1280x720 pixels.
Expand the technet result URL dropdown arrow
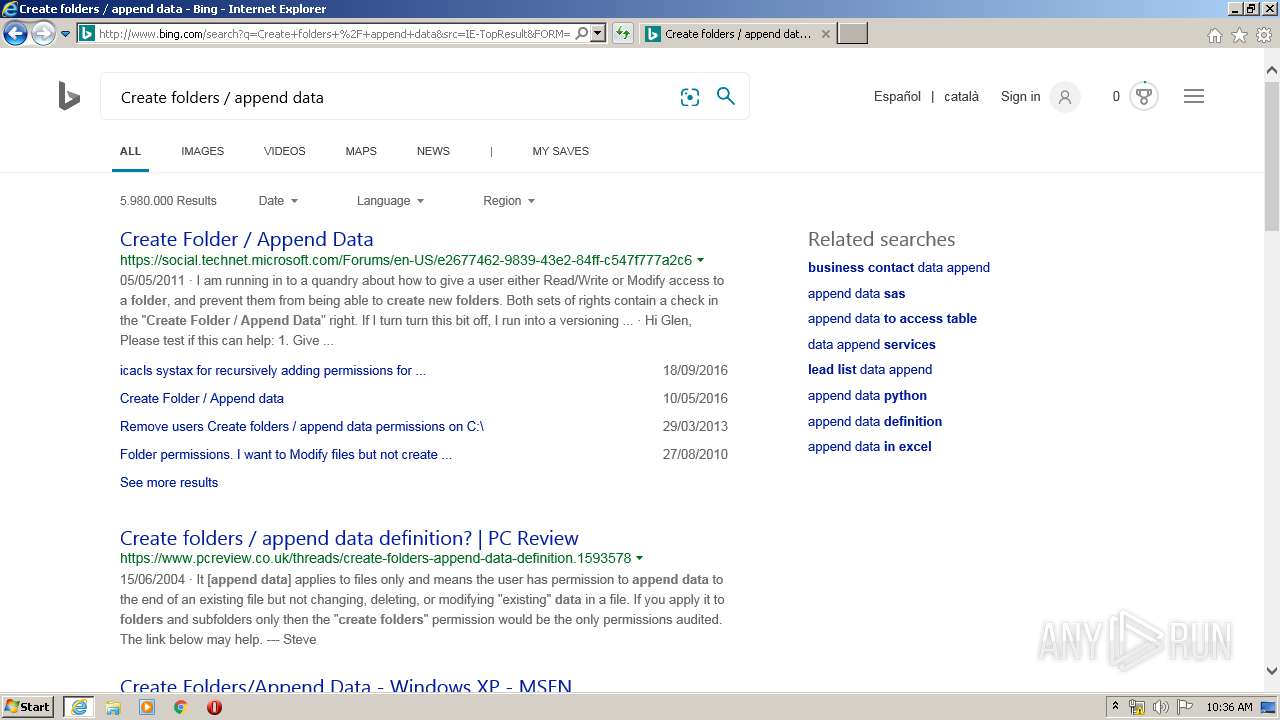pyautogui.click(x=700, y=260)
